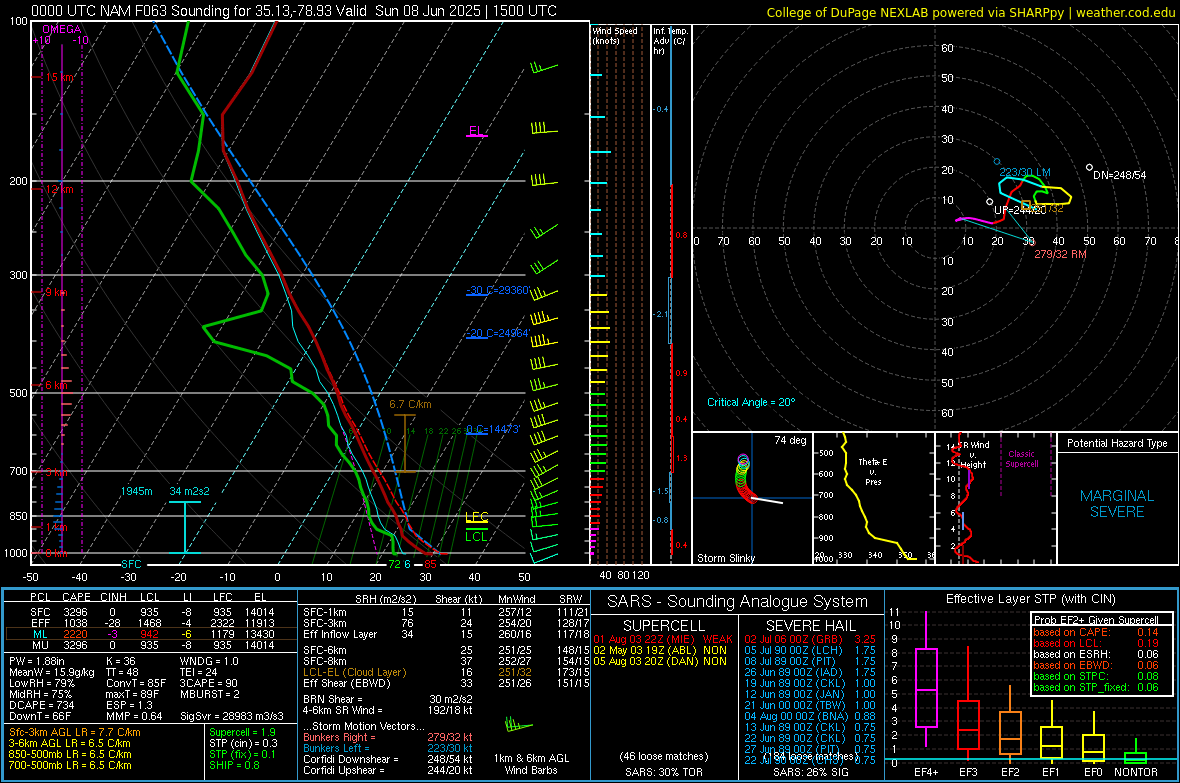Click the '279/32 RM' hodograph label
Viewport: 1180px width, 783px height.
(1060, 254)
